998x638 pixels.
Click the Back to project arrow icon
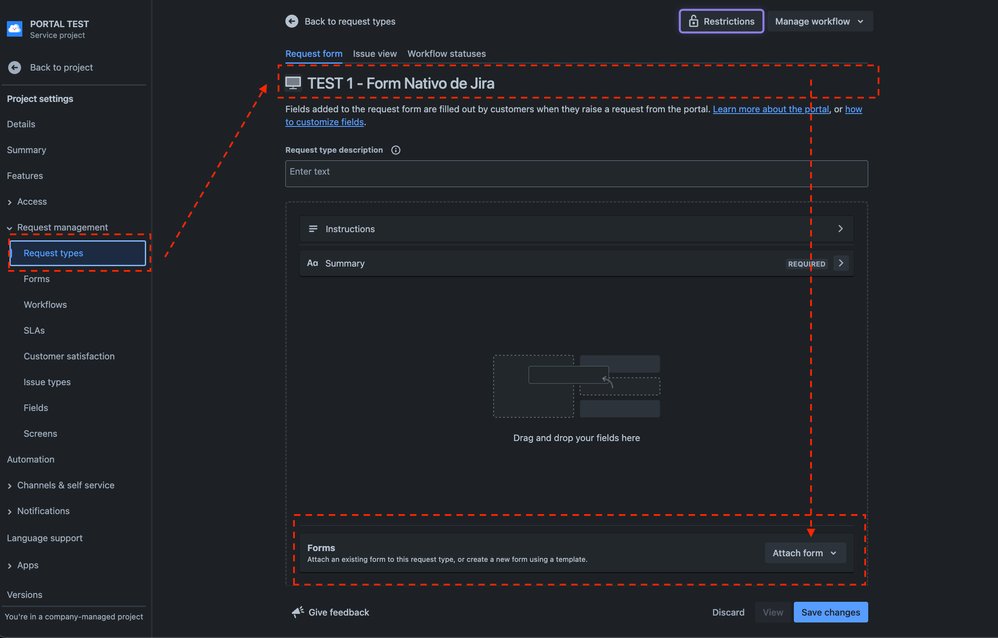[x=15, y=67]
